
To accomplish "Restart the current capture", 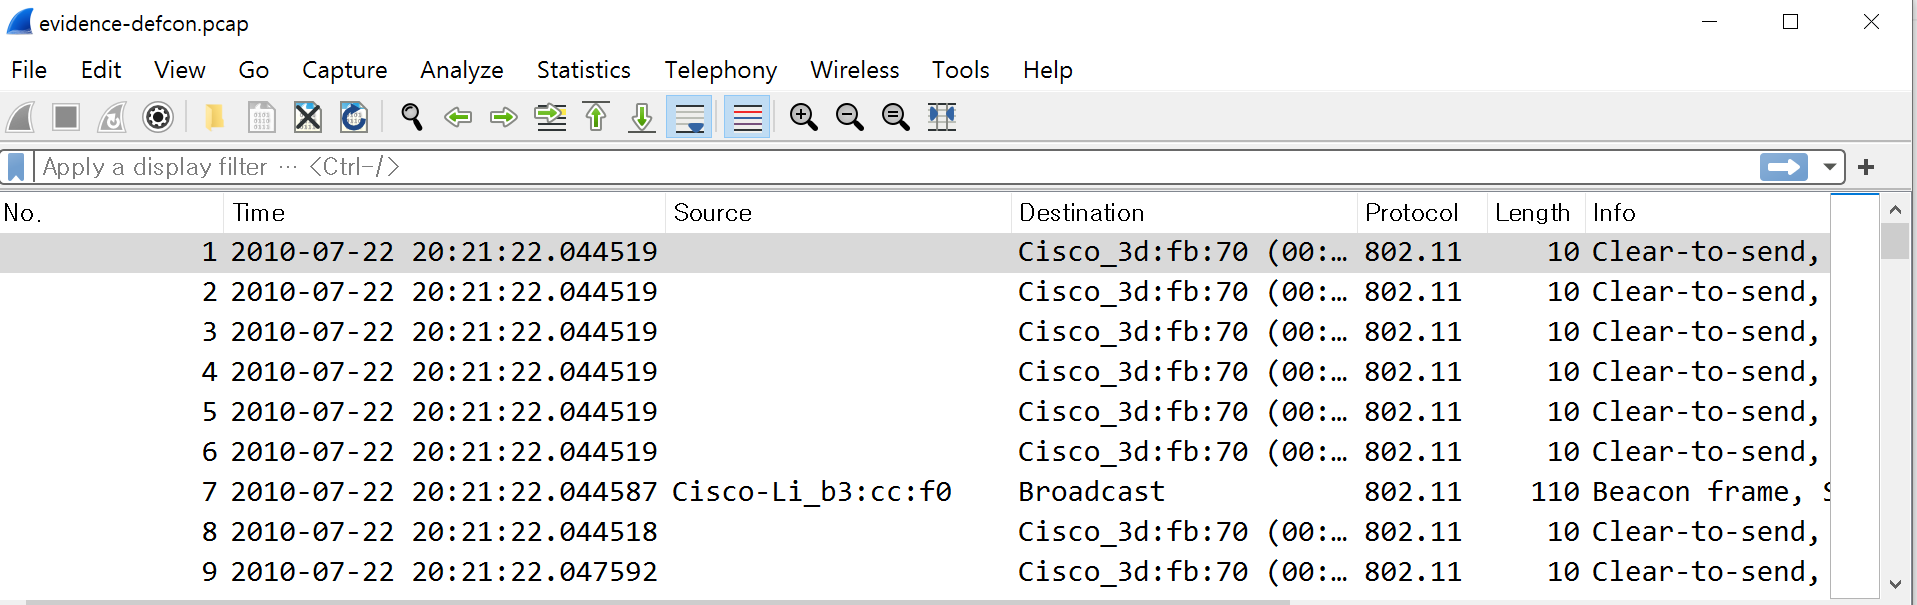I will (112, 117).
